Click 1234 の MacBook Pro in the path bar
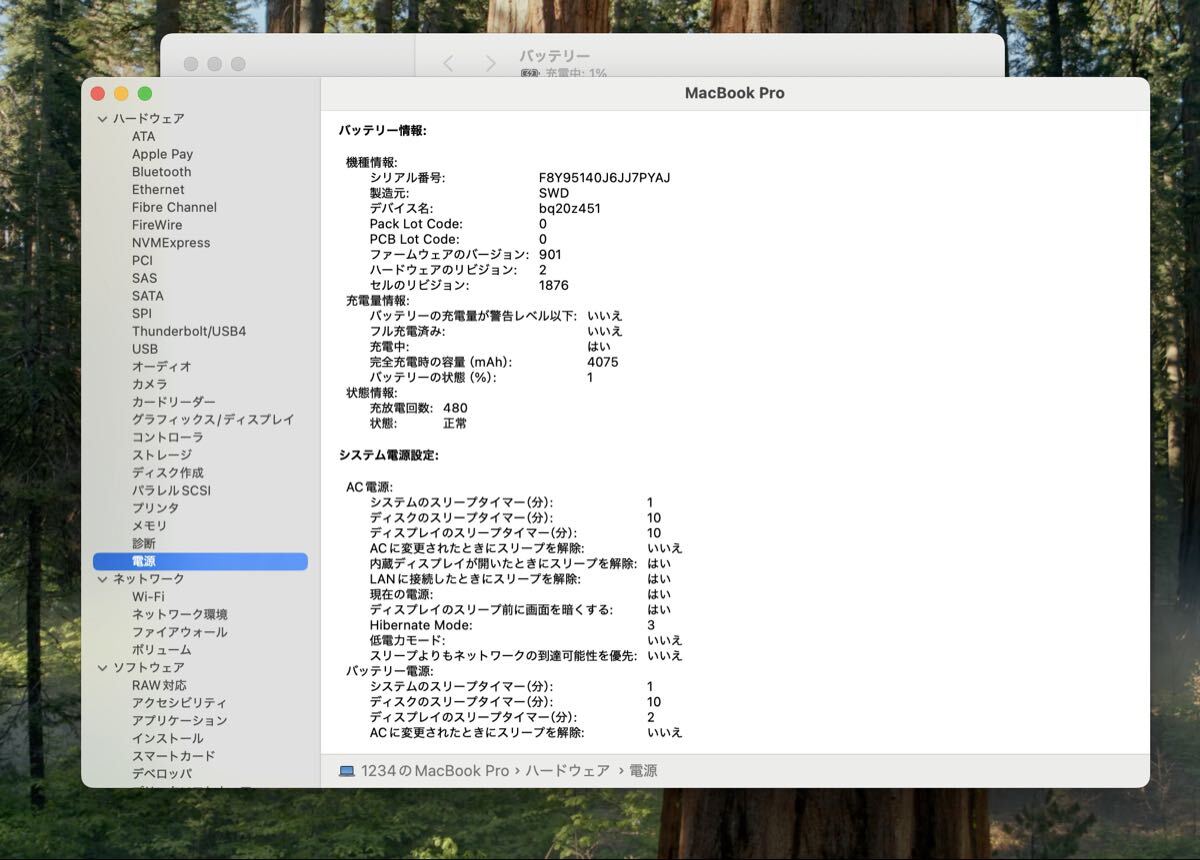 point(435,771)
